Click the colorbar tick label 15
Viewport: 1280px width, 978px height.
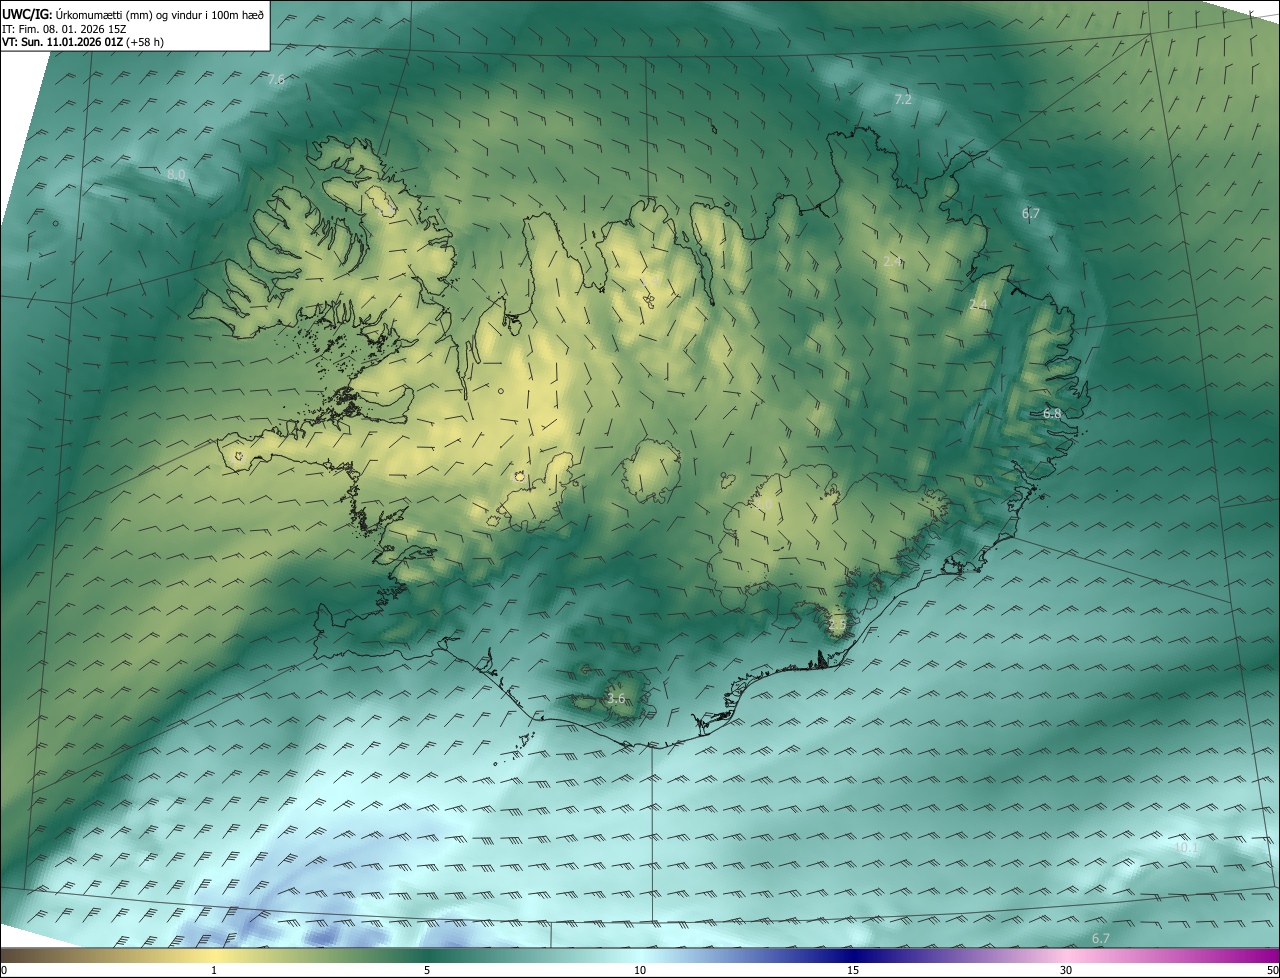coord(853,970)
